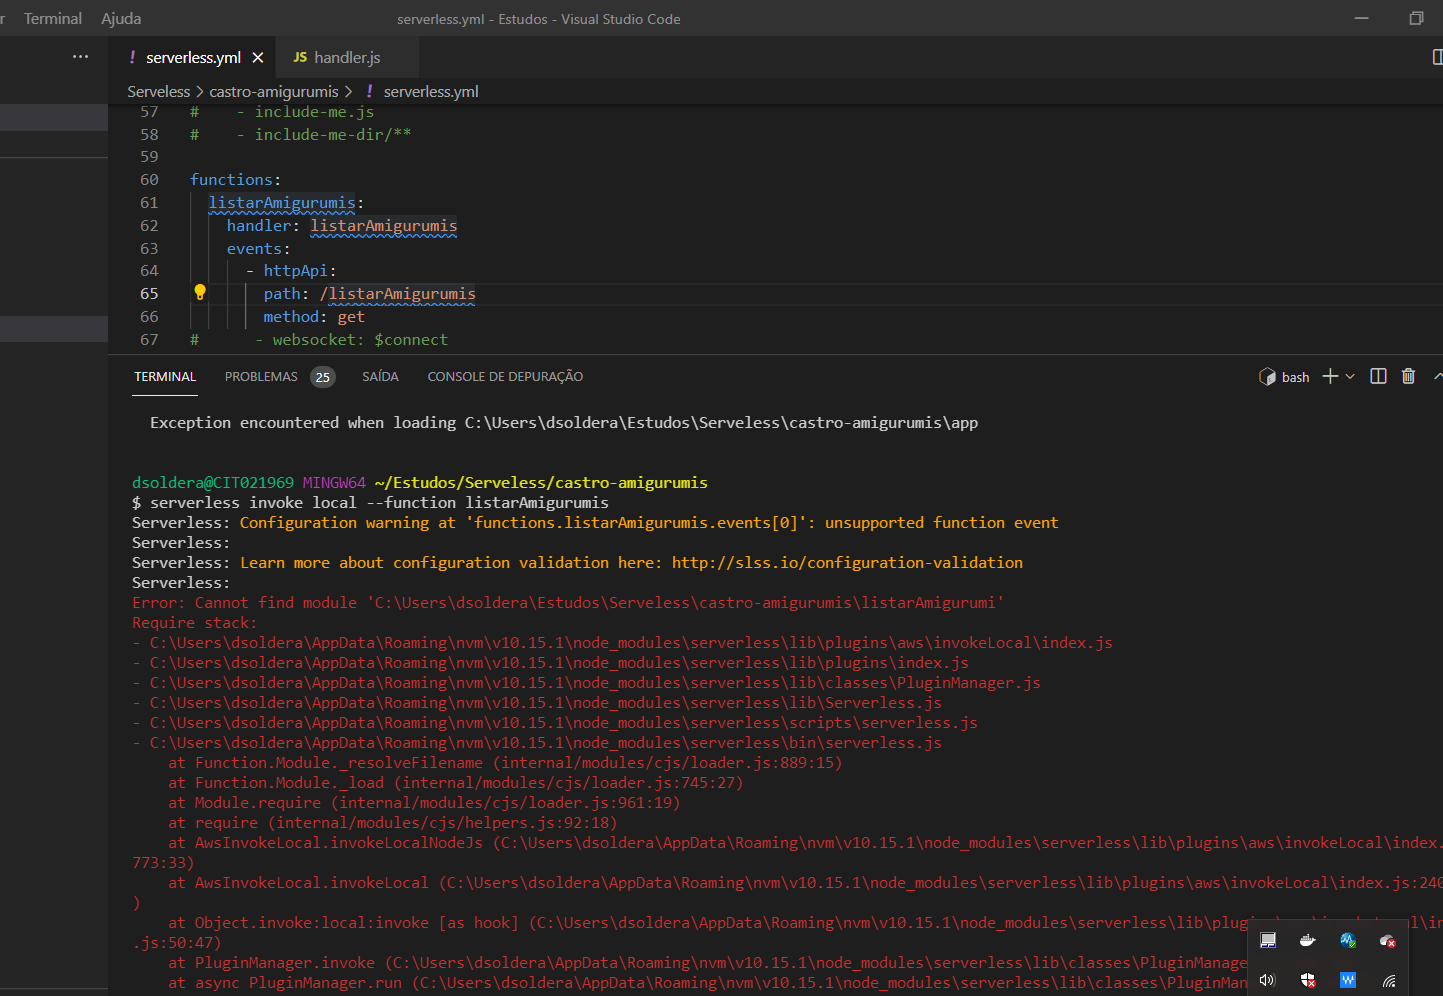Select the TERMINAL panel tab
This screenshot has height=996, width=1443.
(x=165, y=377)
